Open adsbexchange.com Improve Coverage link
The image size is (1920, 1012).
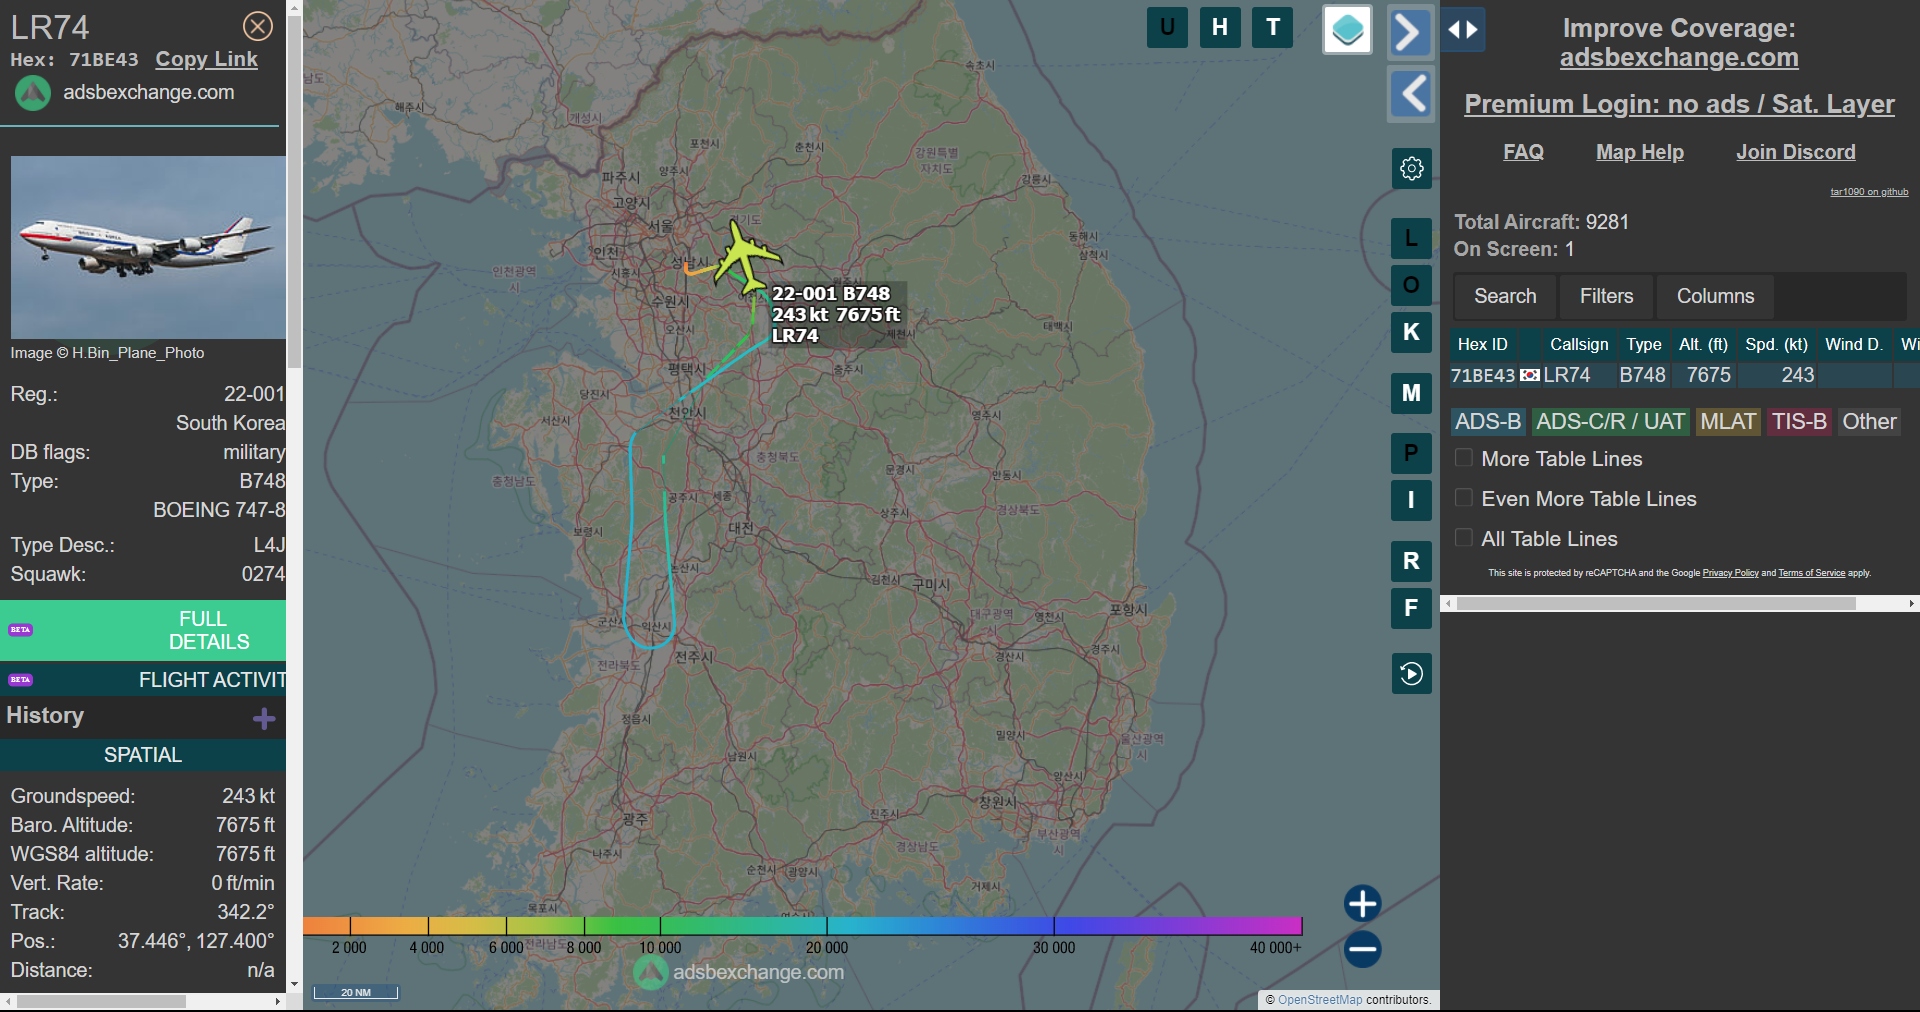[1679, 58]
